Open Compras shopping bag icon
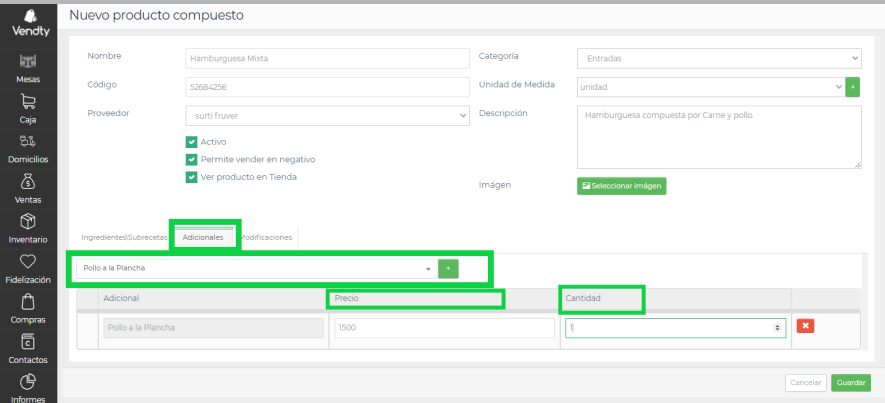Viewport: 885px width, 403px height. [28, 302]
